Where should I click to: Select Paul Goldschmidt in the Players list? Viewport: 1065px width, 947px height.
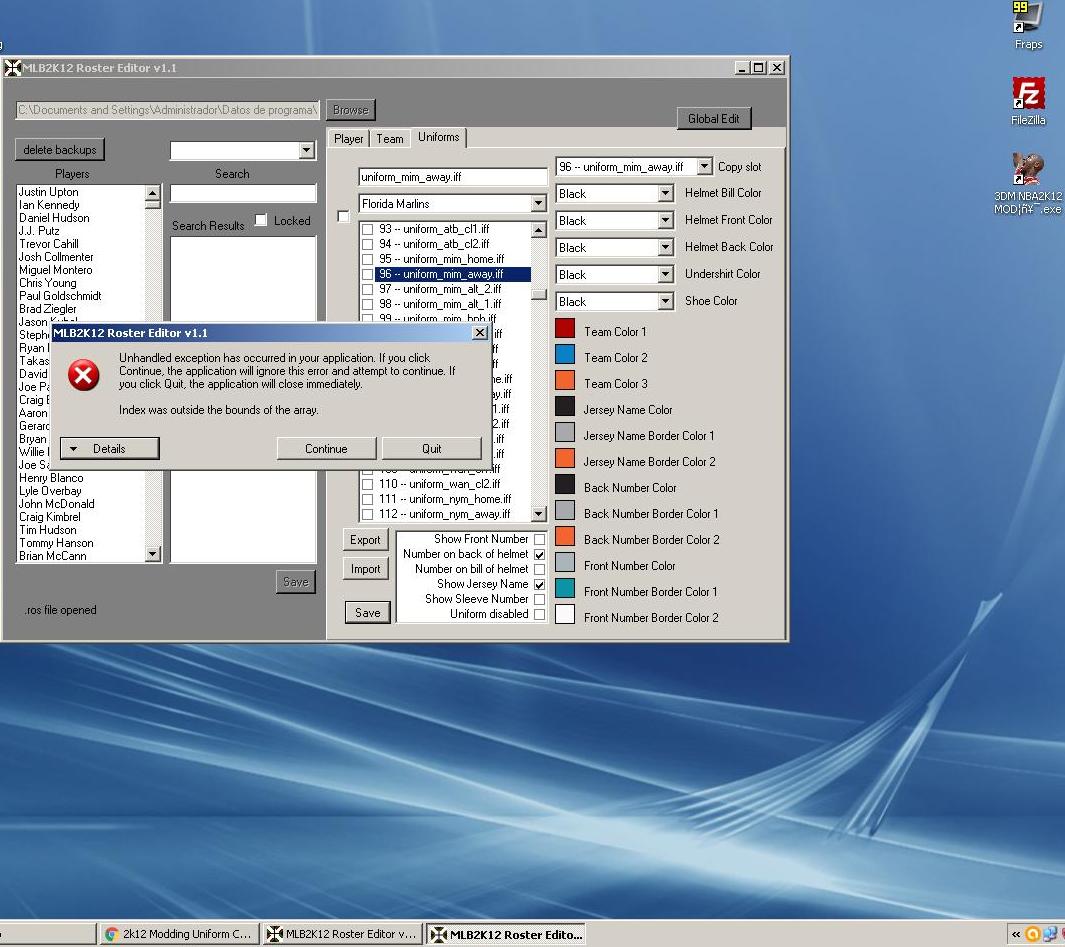(x=60, y=296)
